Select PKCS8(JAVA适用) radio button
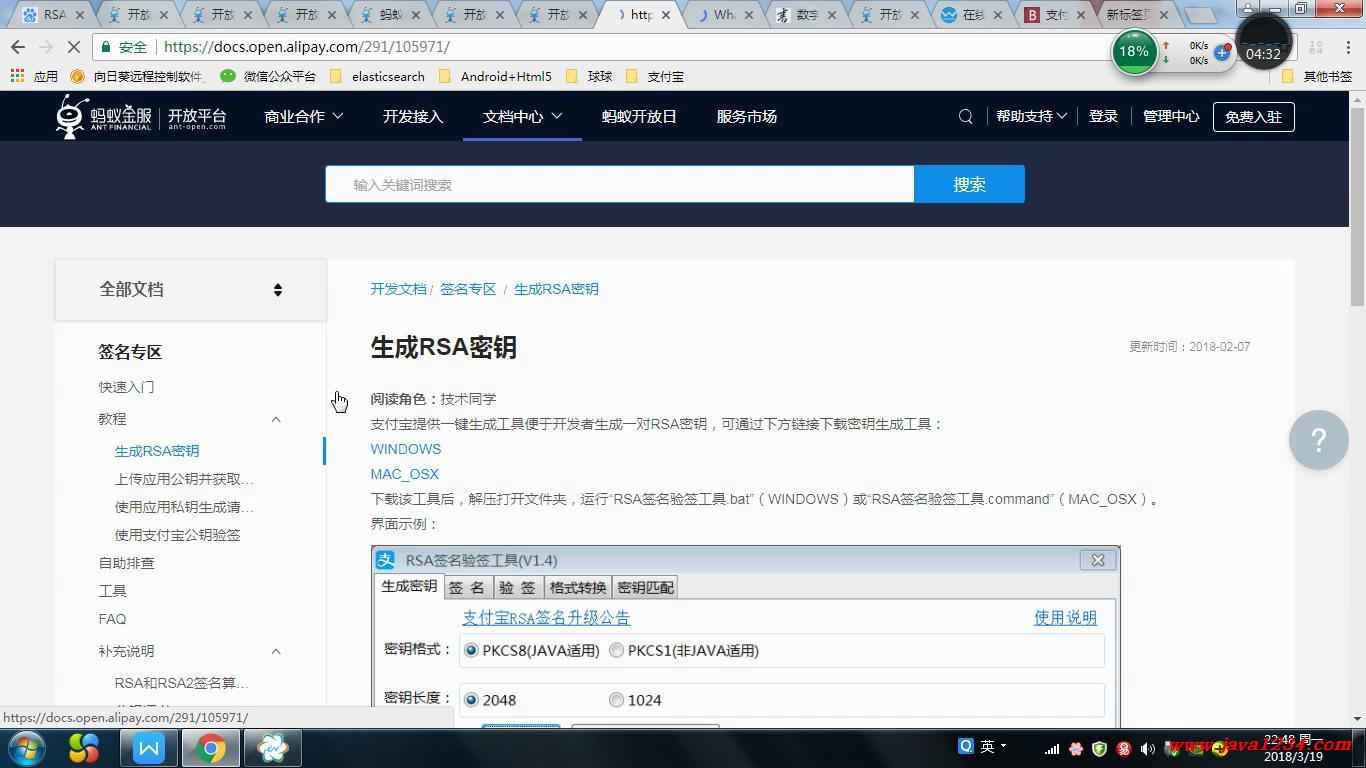Viewport: 1366px width, 768px height. [x=471, y=650]
